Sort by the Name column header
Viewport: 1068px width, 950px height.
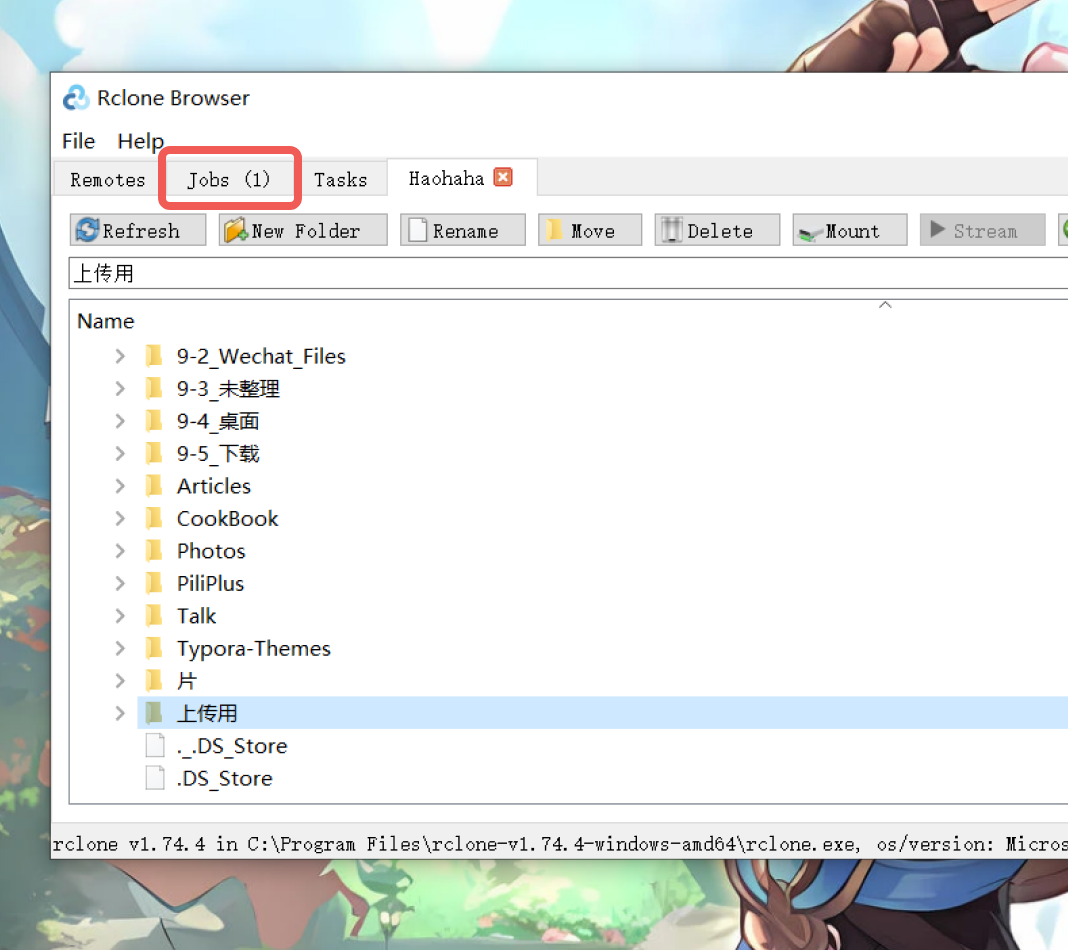click(x=106, y=321)
